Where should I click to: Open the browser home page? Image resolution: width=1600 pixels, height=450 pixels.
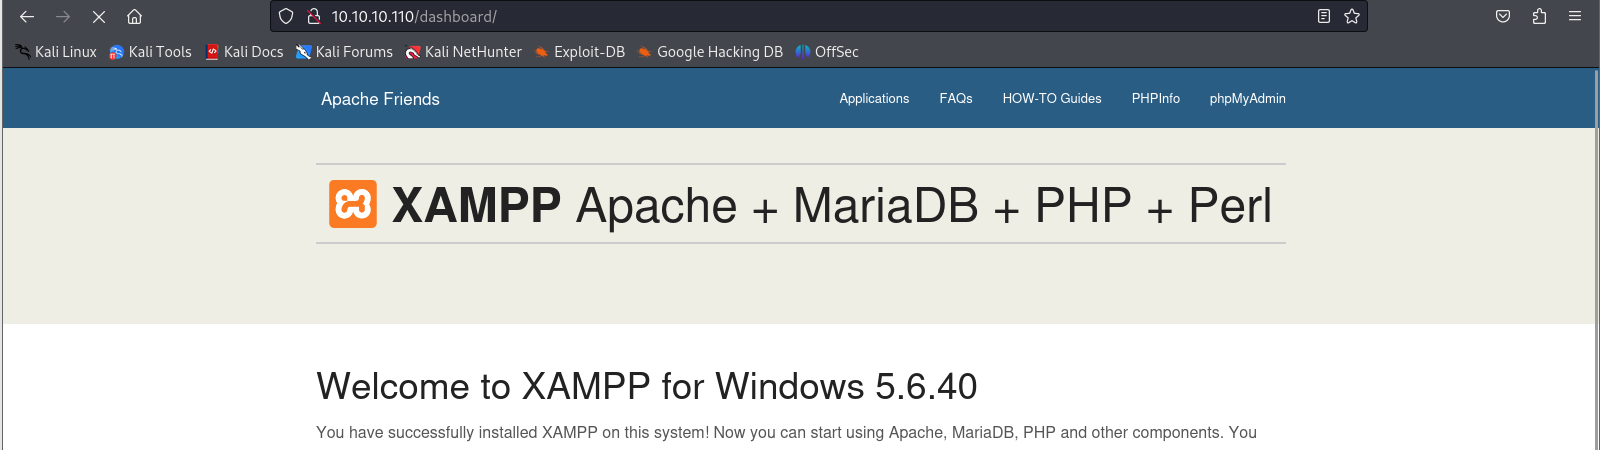point(134,16)
